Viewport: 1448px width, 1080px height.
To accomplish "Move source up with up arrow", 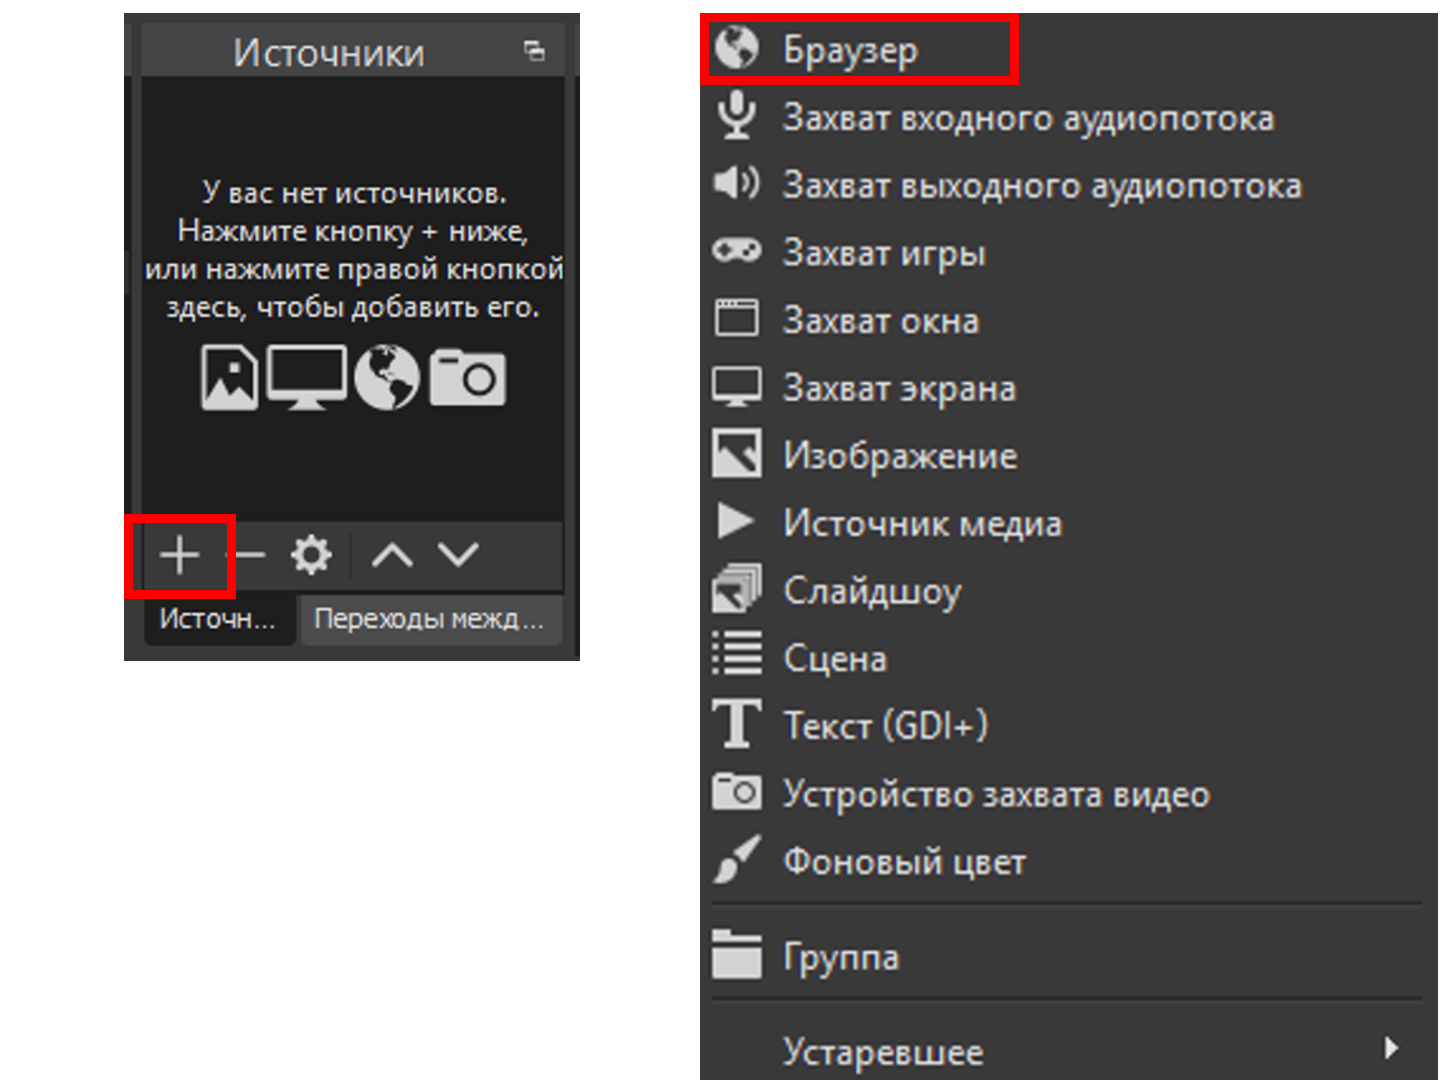I will point(392,555).
